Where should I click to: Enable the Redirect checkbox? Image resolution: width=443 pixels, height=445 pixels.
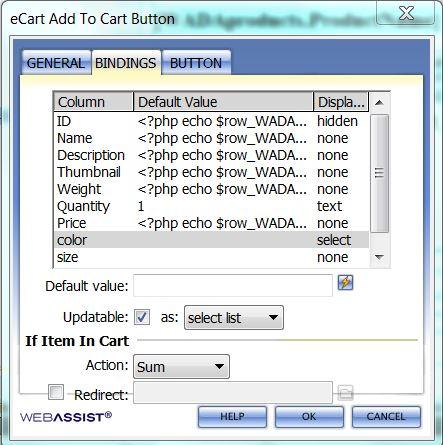click(56, 392)
